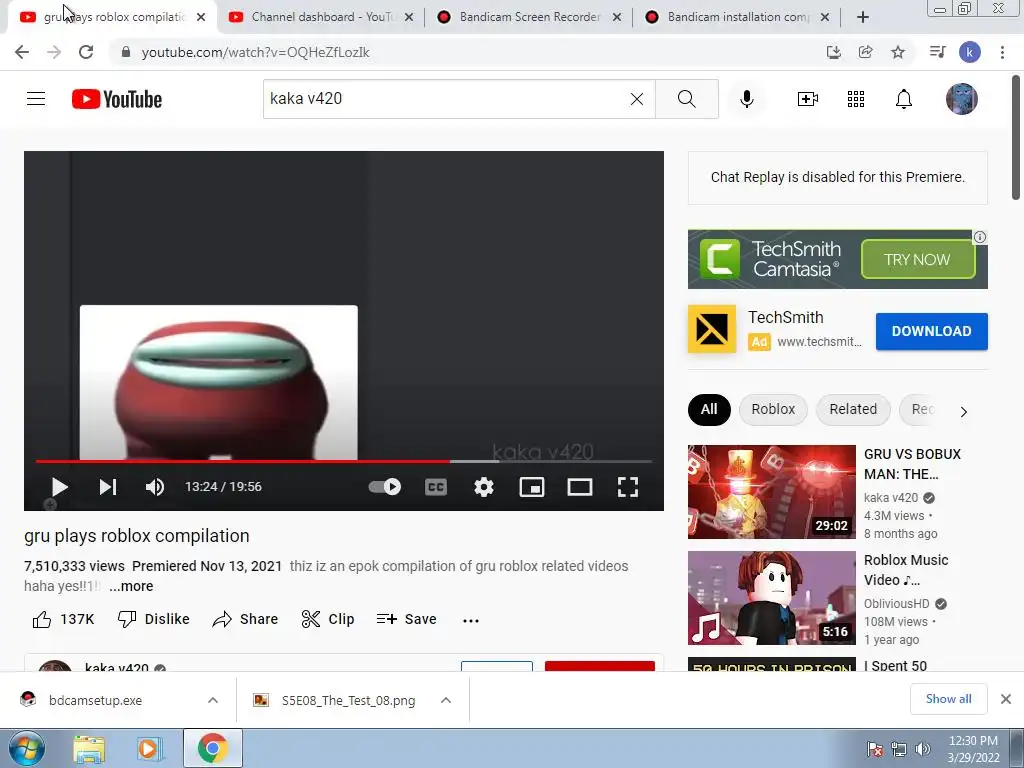Open the YouTube hamburger guide menu
This screenshot has width=1024, height=768.
click(36, 99)
